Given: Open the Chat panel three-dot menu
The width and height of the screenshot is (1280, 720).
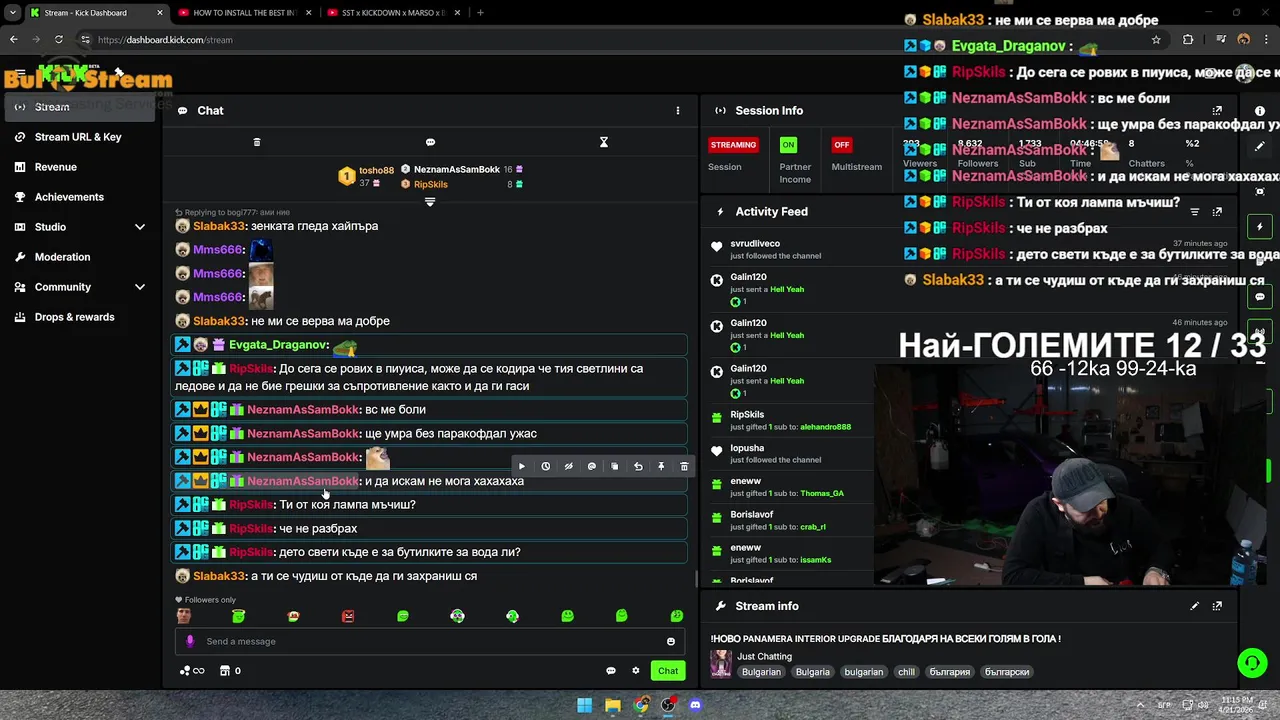Looking at the screenshot, I should tap(677, 111).
